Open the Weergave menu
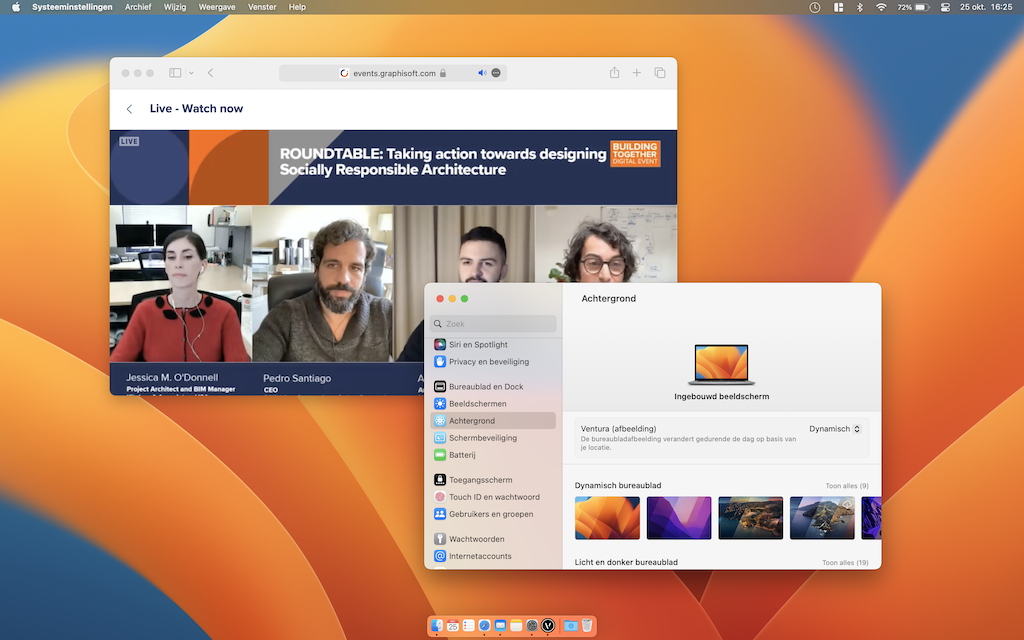This screenshot has width=1024, height=640. (217, 7)
